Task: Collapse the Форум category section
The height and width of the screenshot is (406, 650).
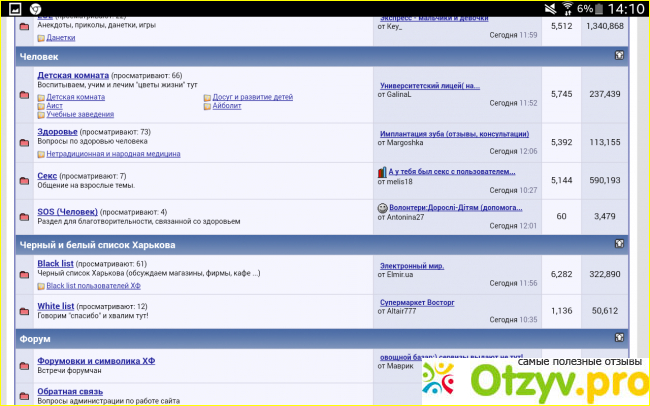Action: tap(620, 339)
